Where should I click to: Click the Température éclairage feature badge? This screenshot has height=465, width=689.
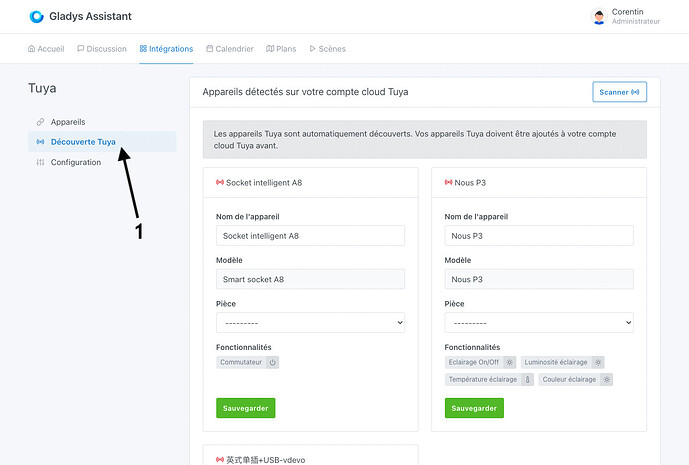[490, 379]
